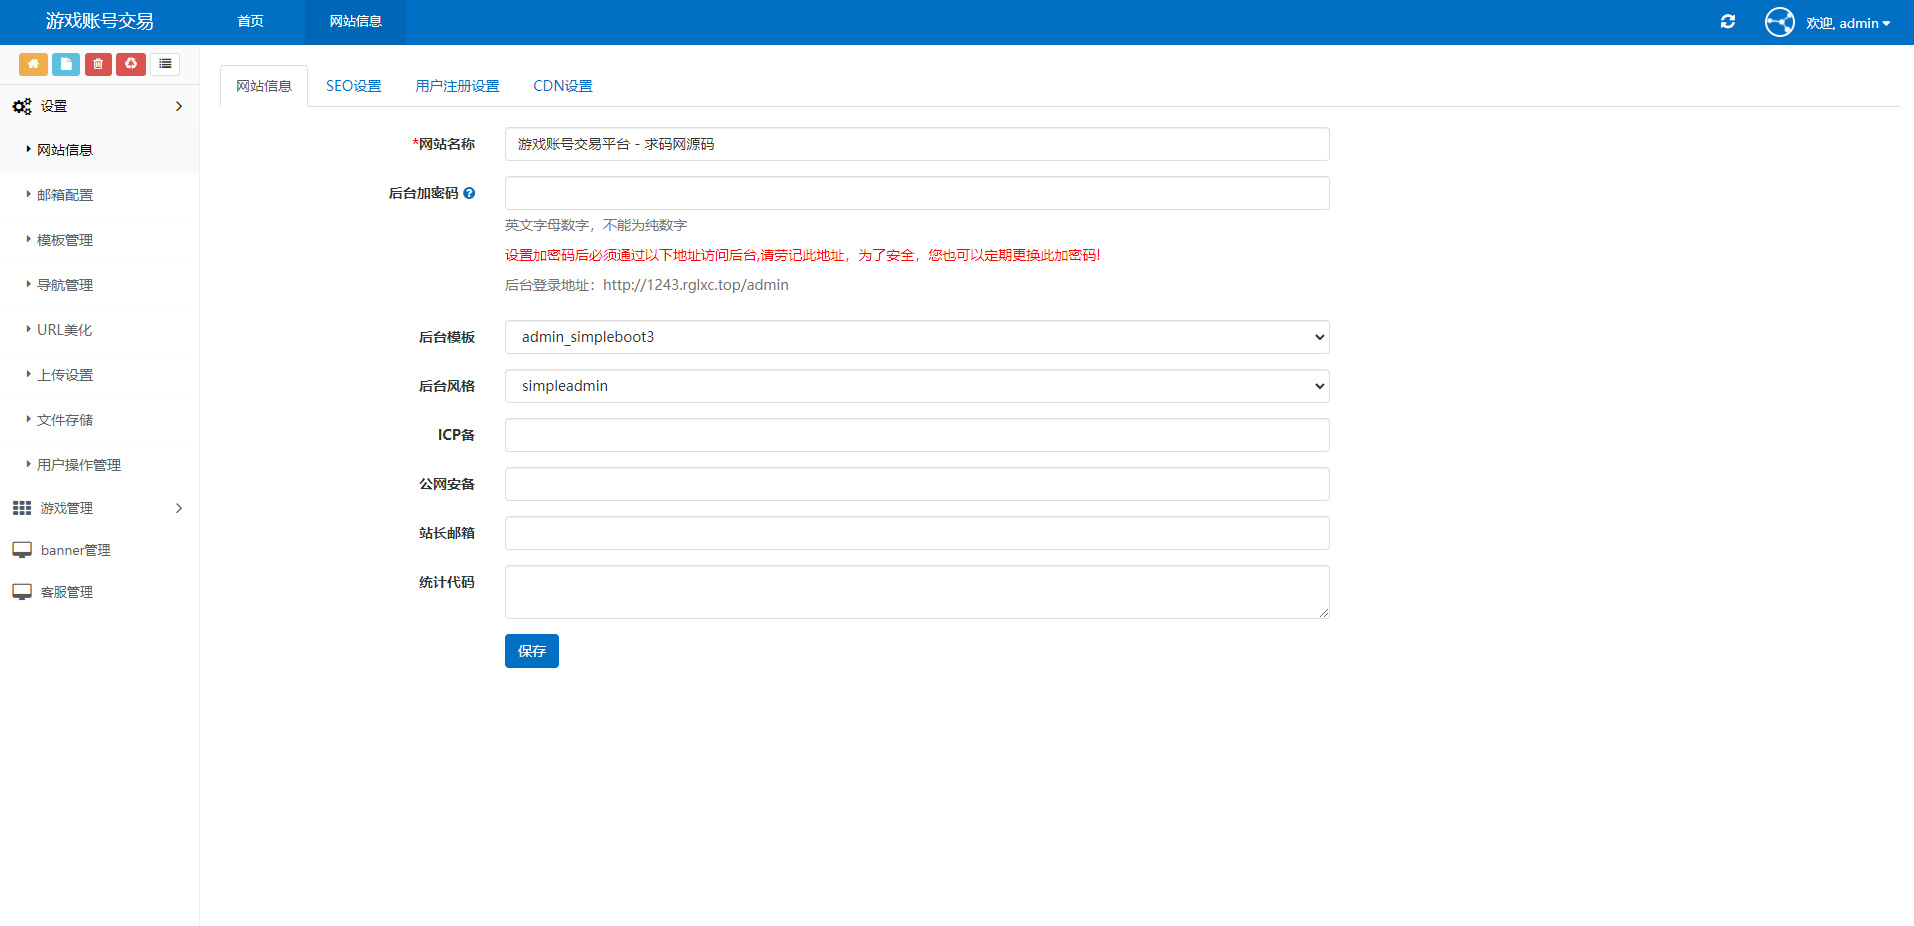Click the list menu icon button

165,64
